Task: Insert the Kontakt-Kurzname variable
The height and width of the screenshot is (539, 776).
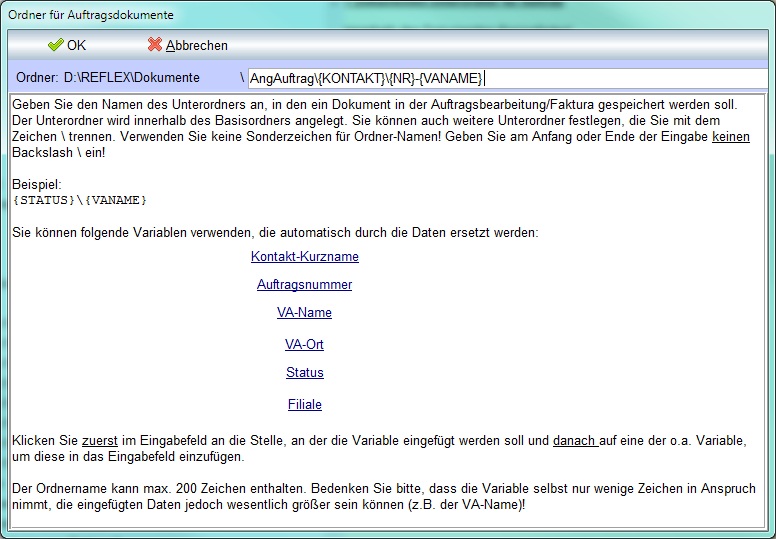Action: (305, 256)
